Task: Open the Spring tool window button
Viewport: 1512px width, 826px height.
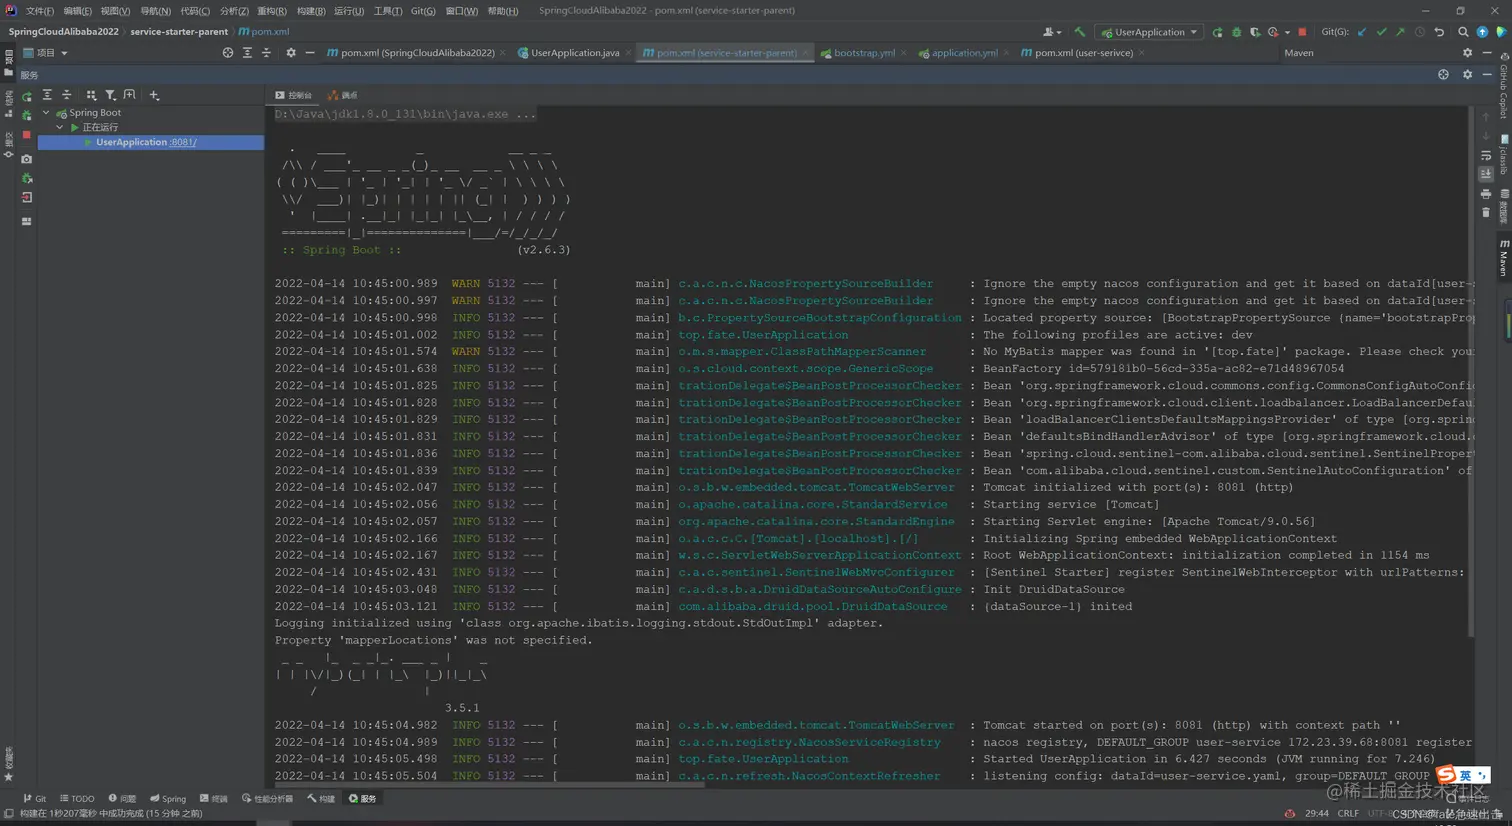Action: click(168, 798)
